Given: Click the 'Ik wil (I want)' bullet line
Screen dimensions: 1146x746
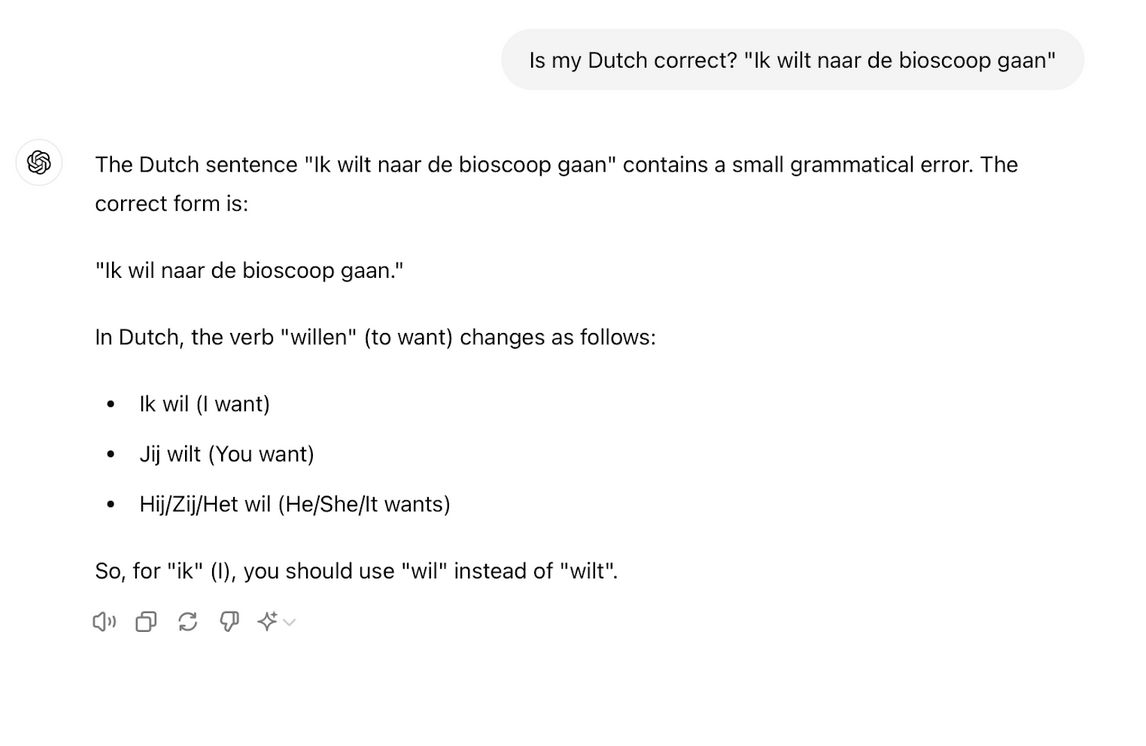Looking at the screenshot, I should 204,404.
